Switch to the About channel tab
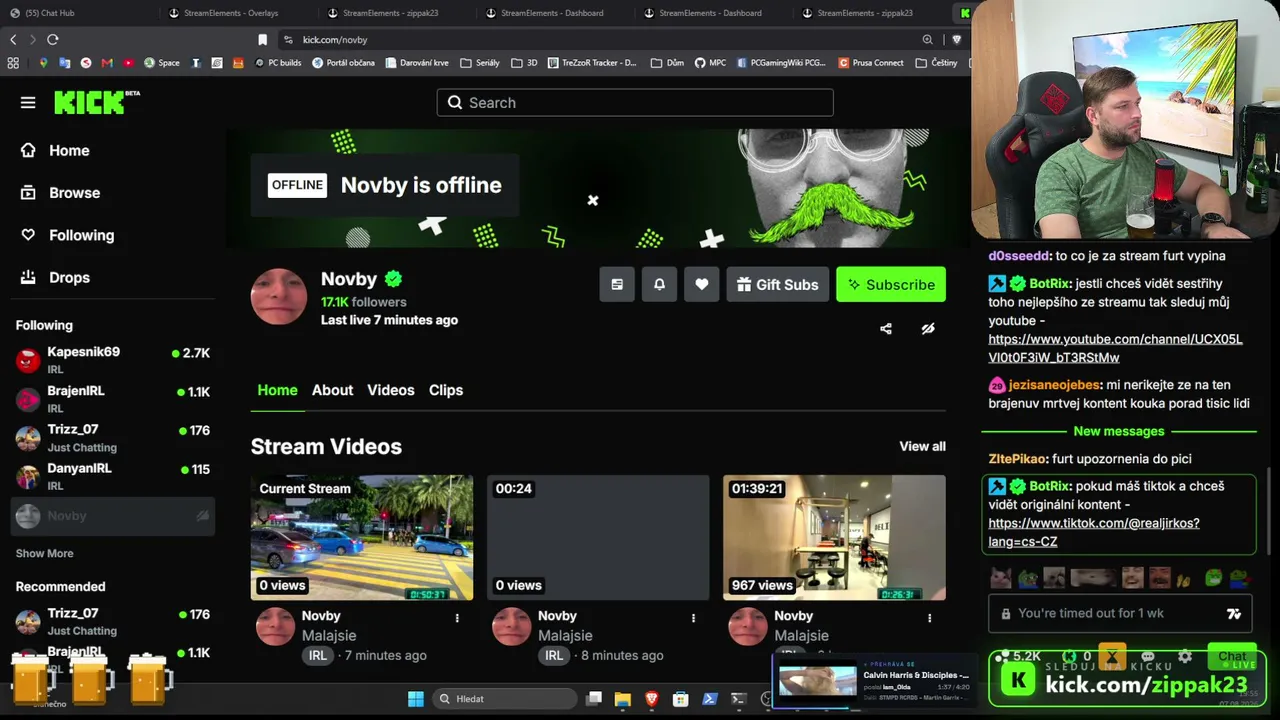1280x720 pixels. [332, 390]
